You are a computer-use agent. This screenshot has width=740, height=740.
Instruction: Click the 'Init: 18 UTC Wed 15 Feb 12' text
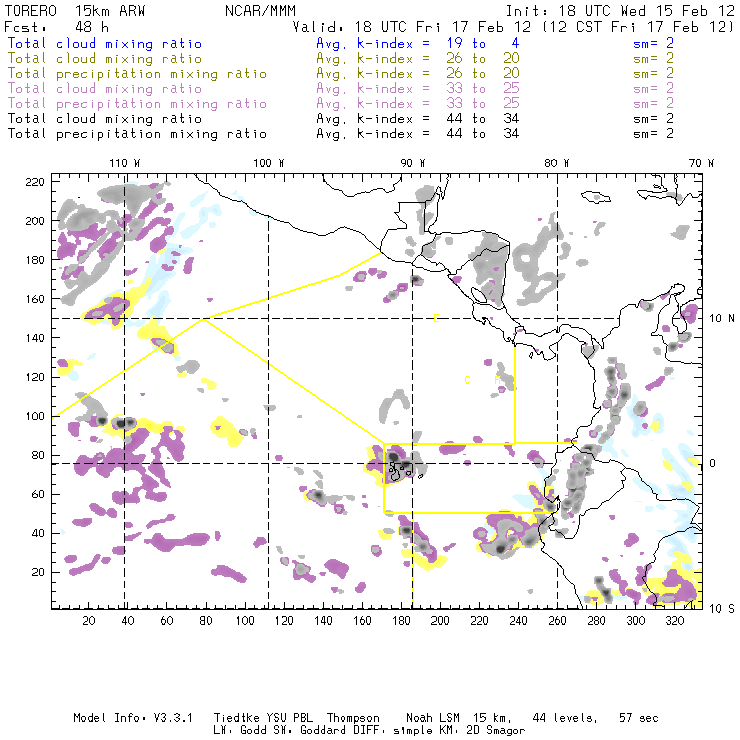point(620,11)
